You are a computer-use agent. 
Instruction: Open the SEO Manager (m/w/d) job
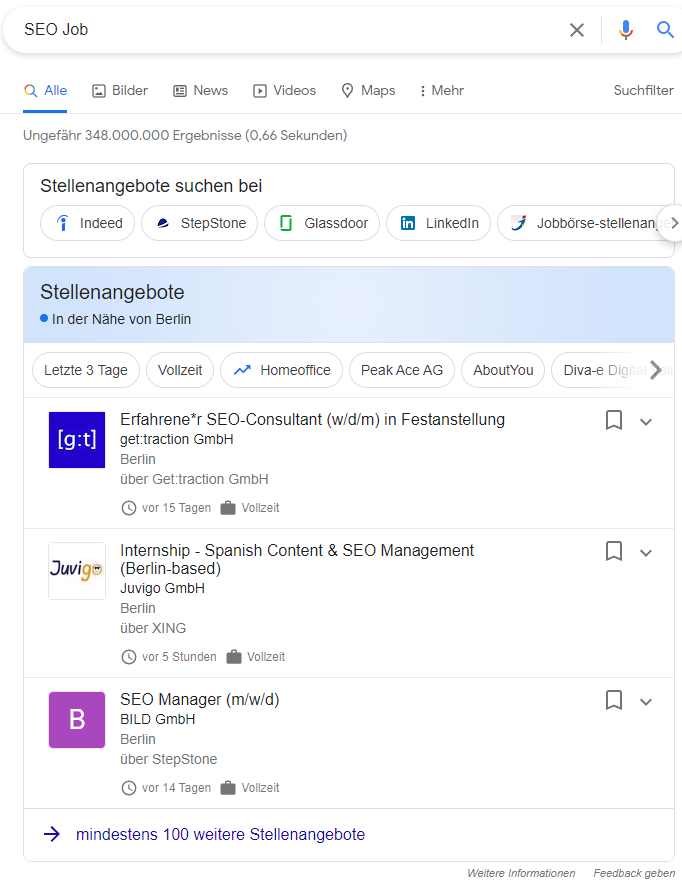pyautogui.click(x=200, y=700)
